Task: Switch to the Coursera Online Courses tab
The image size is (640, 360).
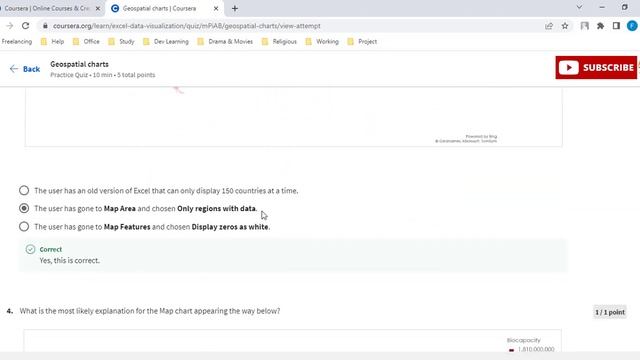Action: pyautogui.click(x=47, y=8)
